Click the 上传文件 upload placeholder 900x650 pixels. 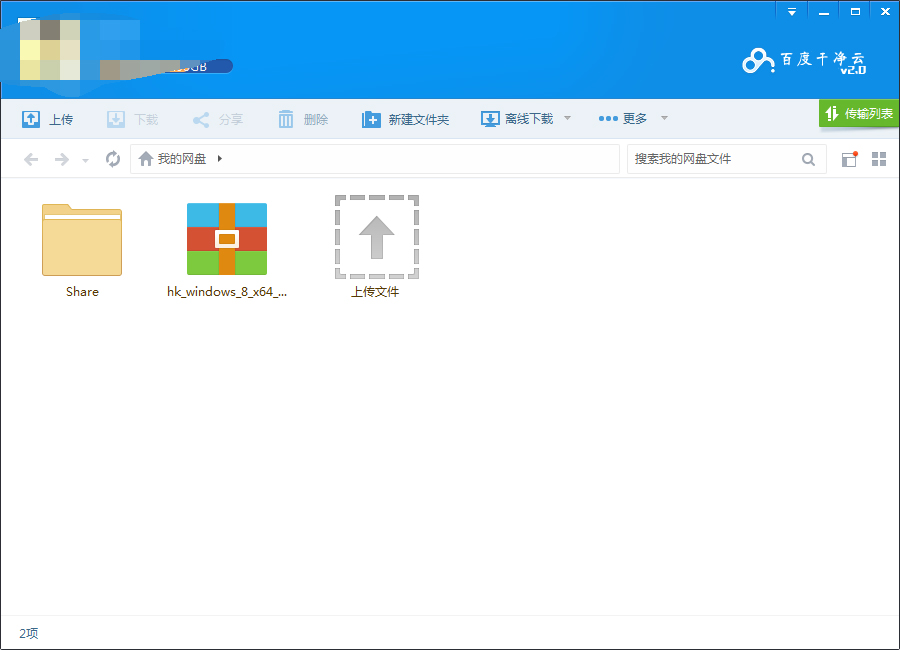coord(377,237)
